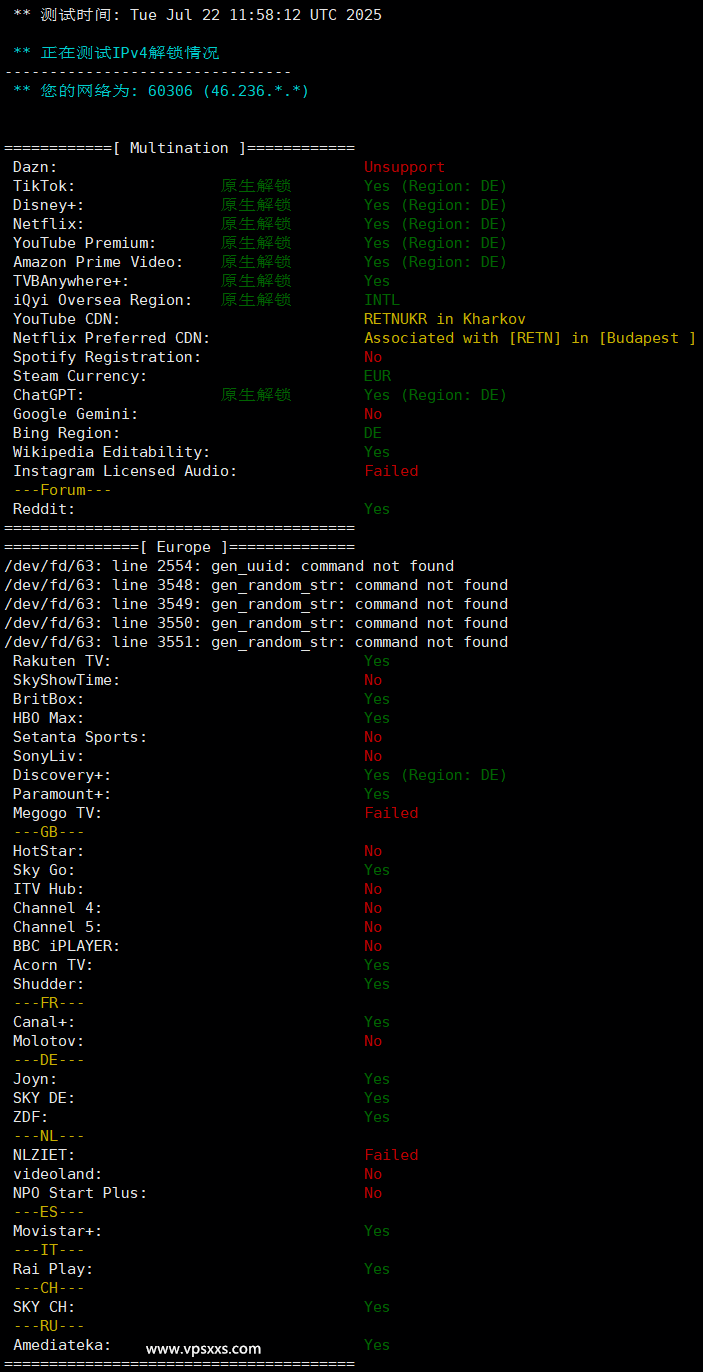
Task: Click the HotStar: label
Action: pyautogui.click(x=49, y=851)
